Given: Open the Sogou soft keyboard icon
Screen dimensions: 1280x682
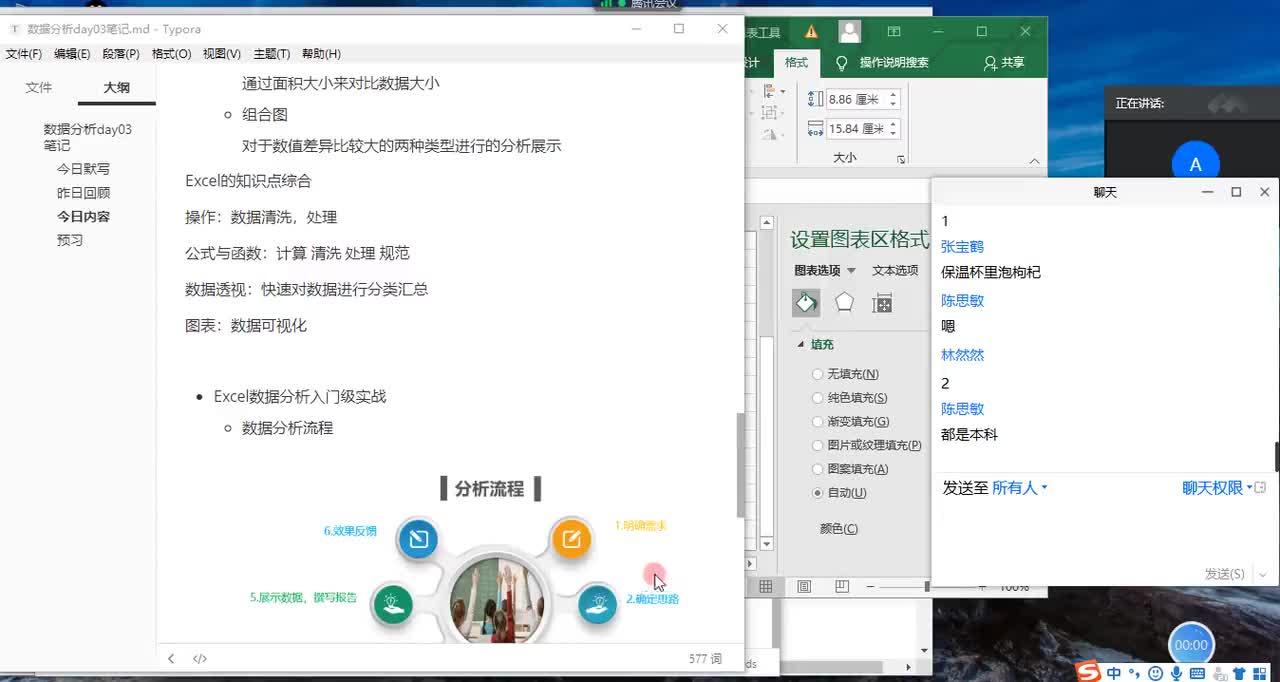Looking at the screenshot, I should click(1198, 674).
